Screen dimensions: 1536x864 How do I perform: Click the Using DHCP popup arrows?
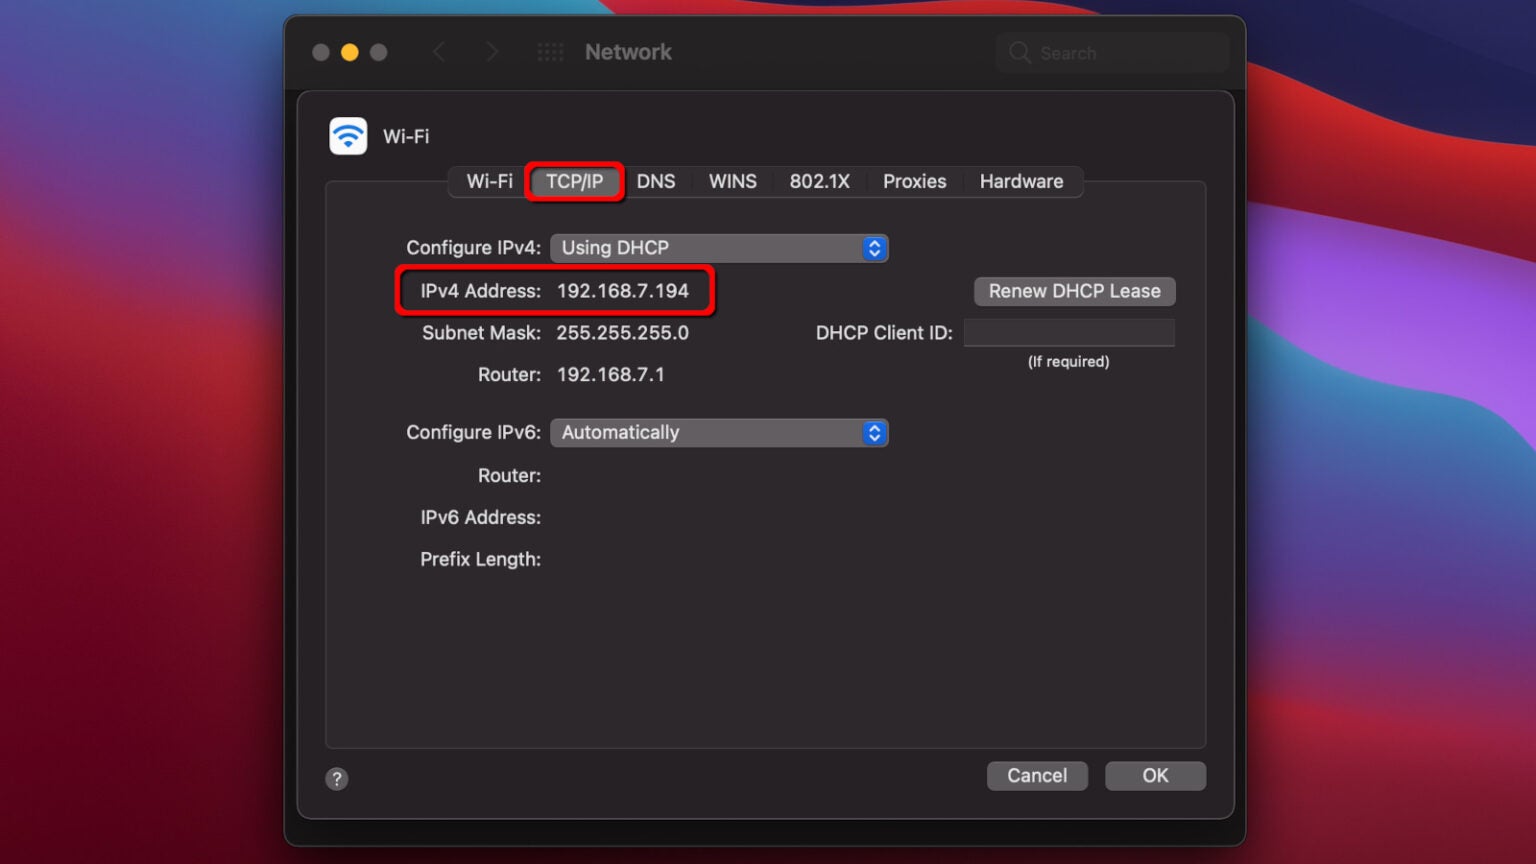click(874, 248)
